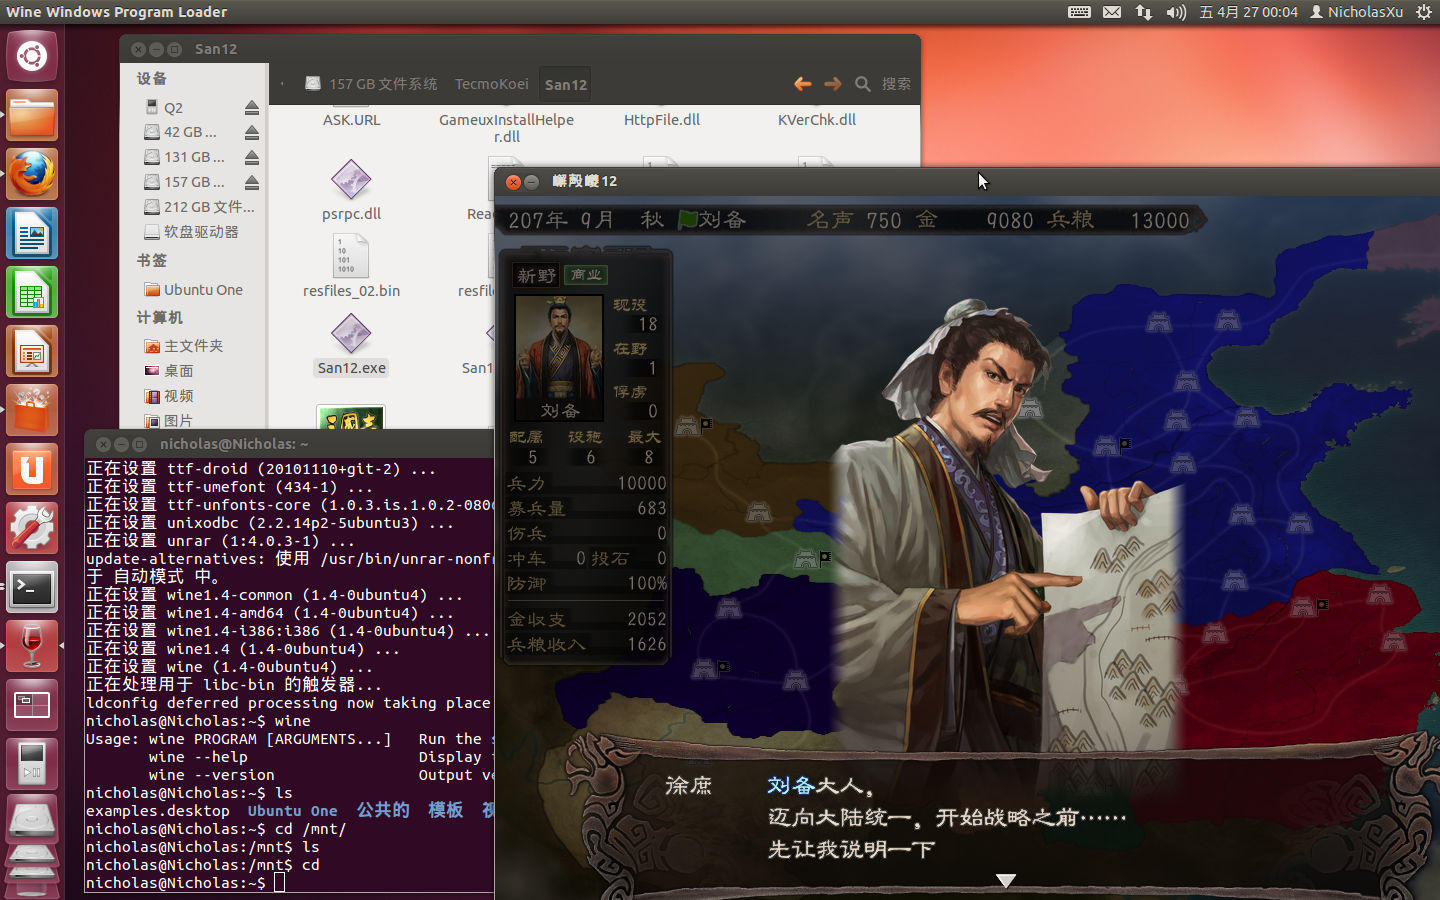Viewport: 1440px width, 900px height.
Task: Click the 刘备 portrait in city panel
Action: (x=560, y=357)
